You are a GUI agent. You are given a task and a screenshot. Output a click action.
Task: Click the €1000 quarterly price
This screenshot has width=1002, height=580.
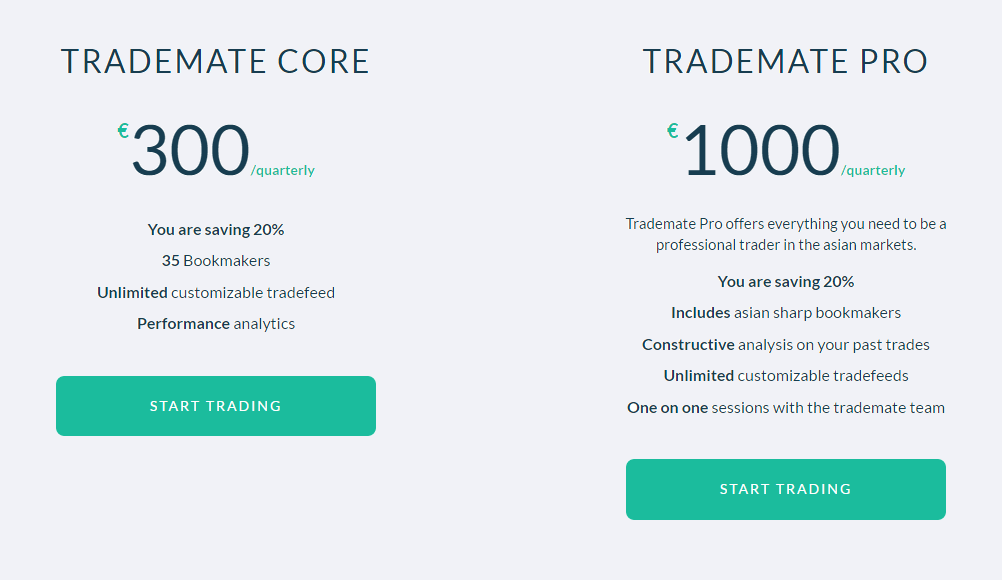tap(786, 151)
